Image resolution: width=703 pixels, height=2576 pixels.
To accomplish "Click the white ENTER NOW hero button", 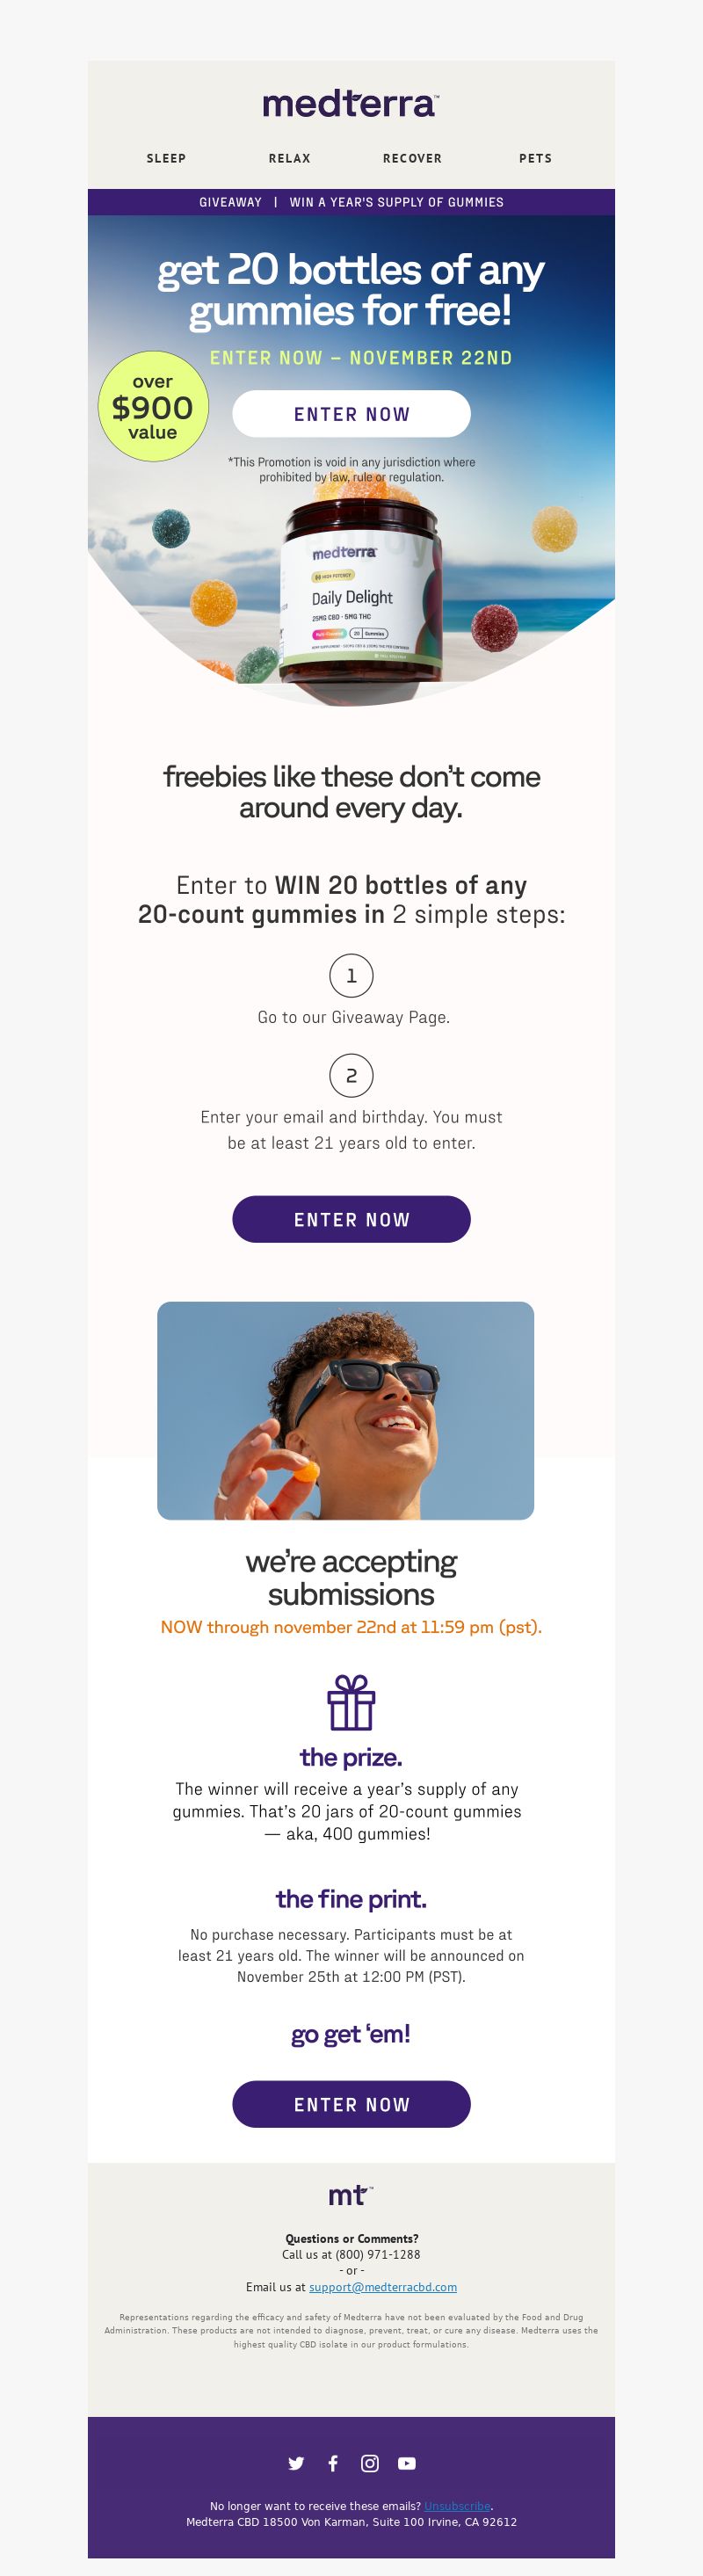I will (351, 414).
